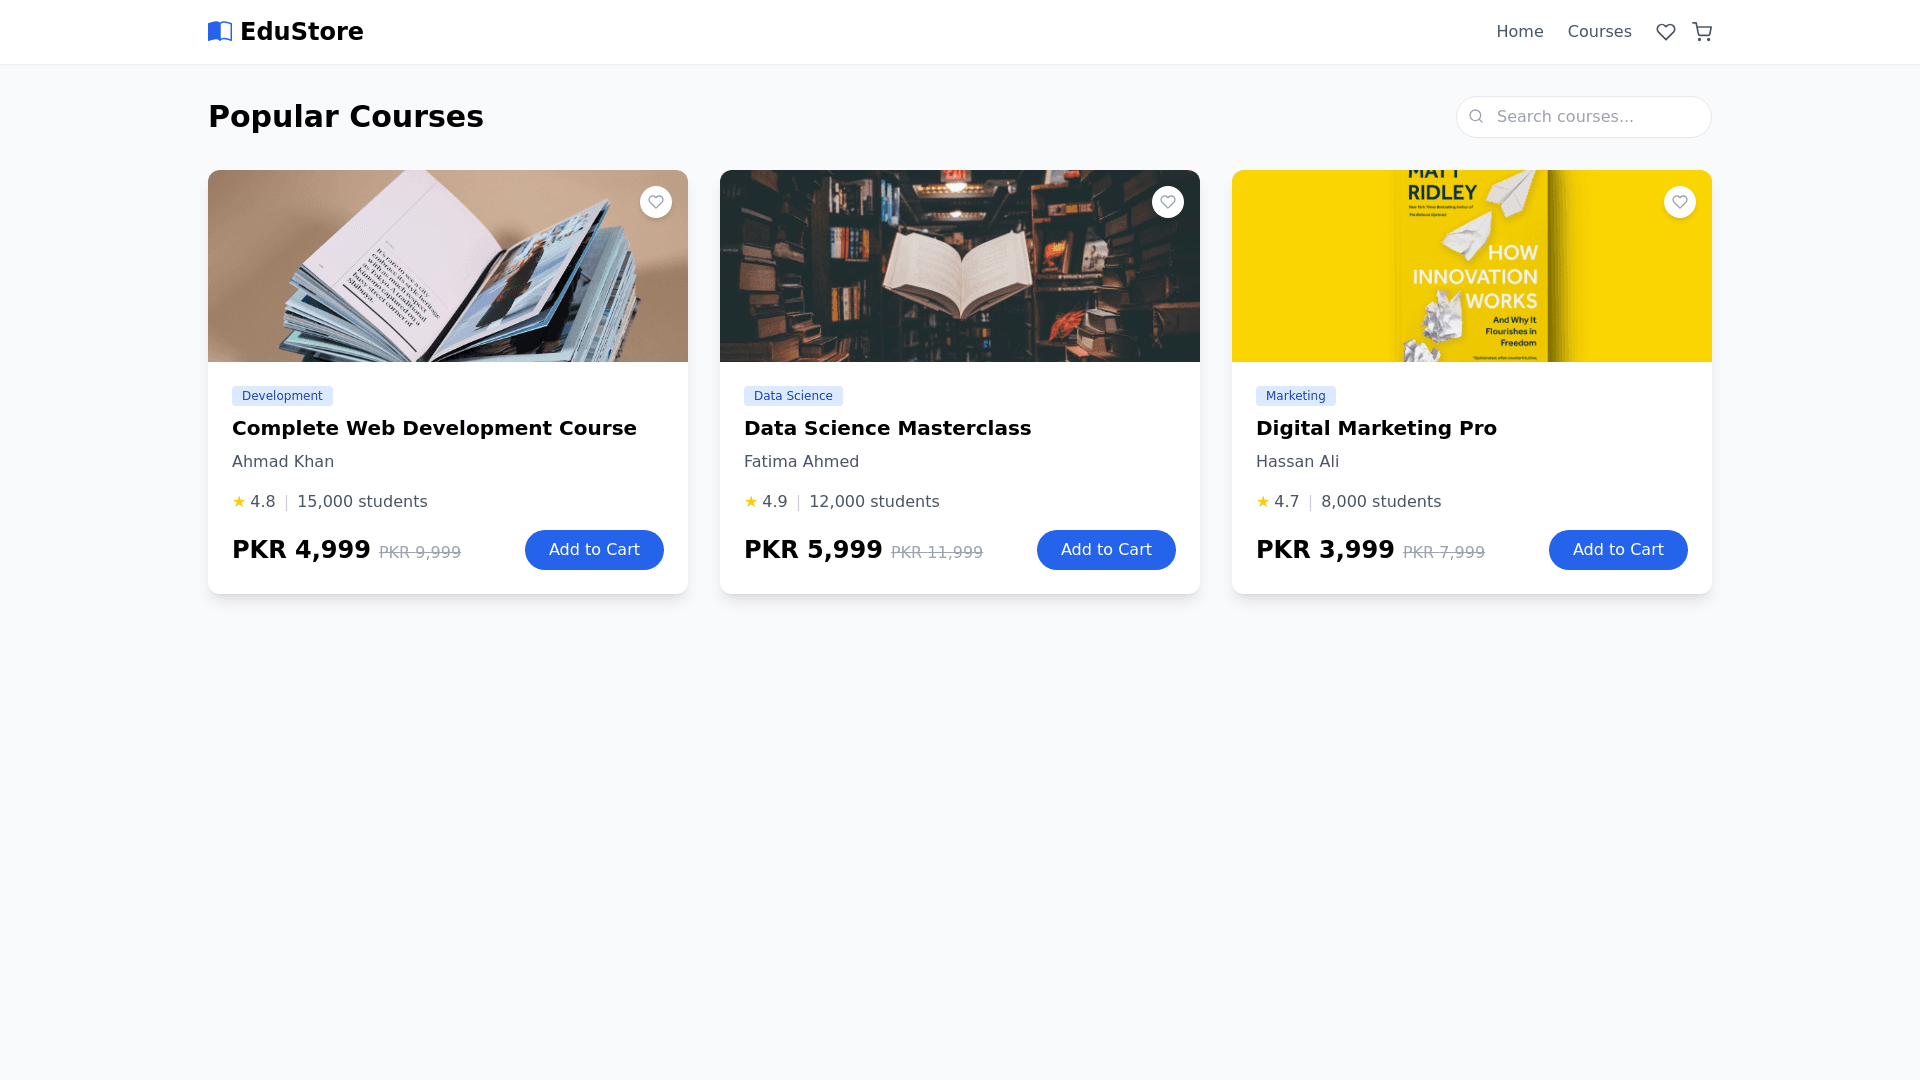Open the floating book library thumbnail

[960, 266]
